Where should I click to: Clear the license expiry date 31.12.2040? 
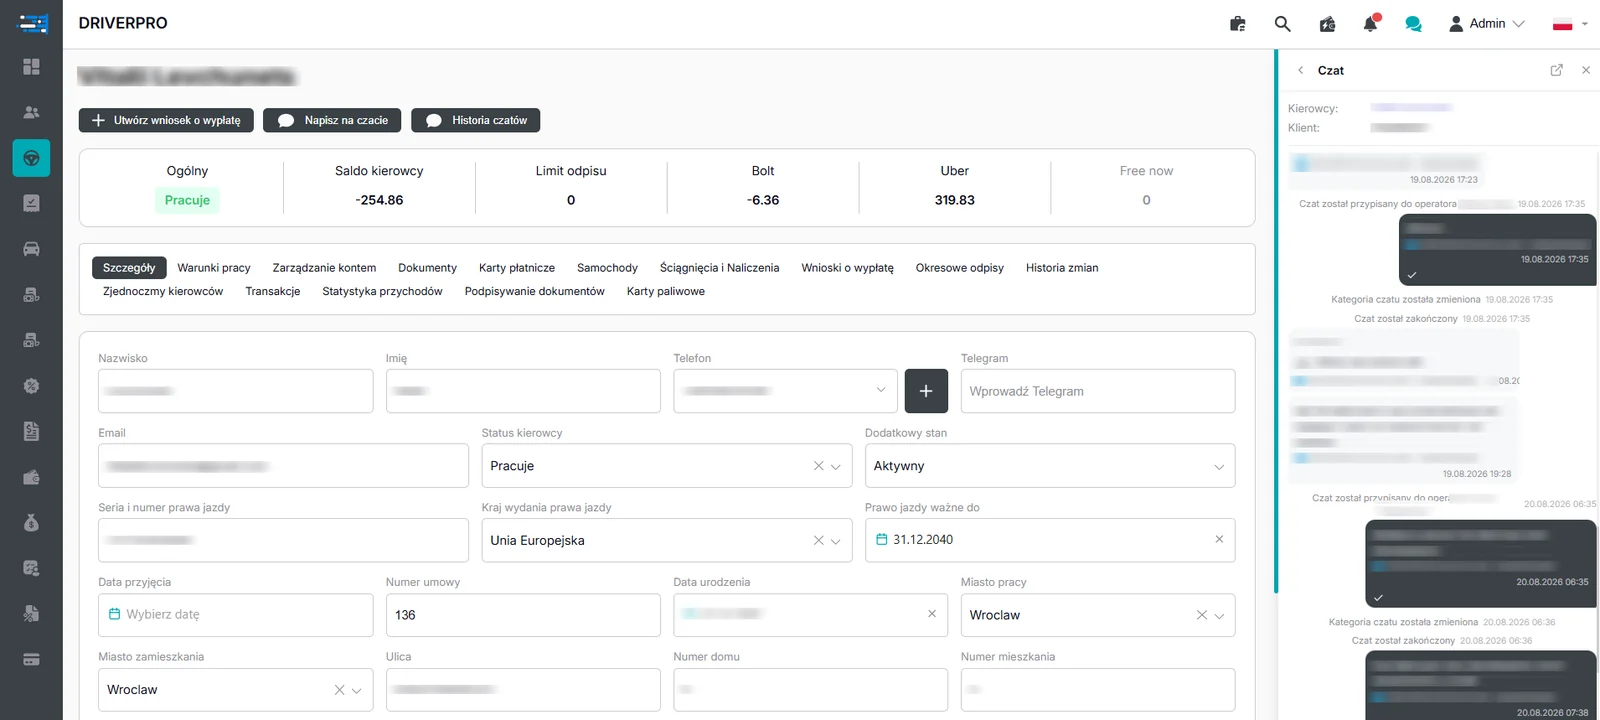tap(1219, 539)
